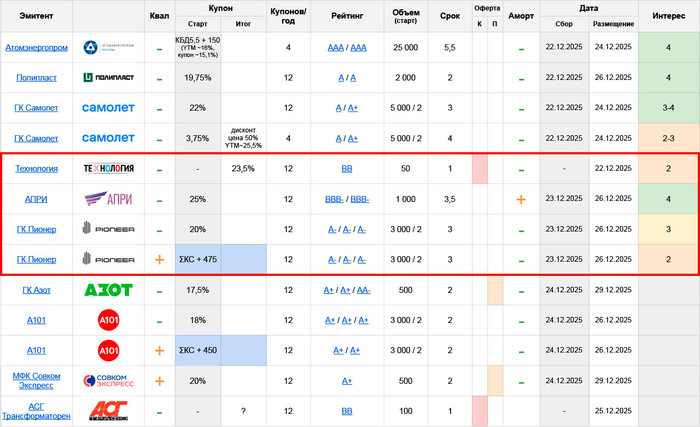The width and height of the screenshot is (700, 427).
Task: Open the Атомэнергопром issuer link
Action: [x=37, y=47]
